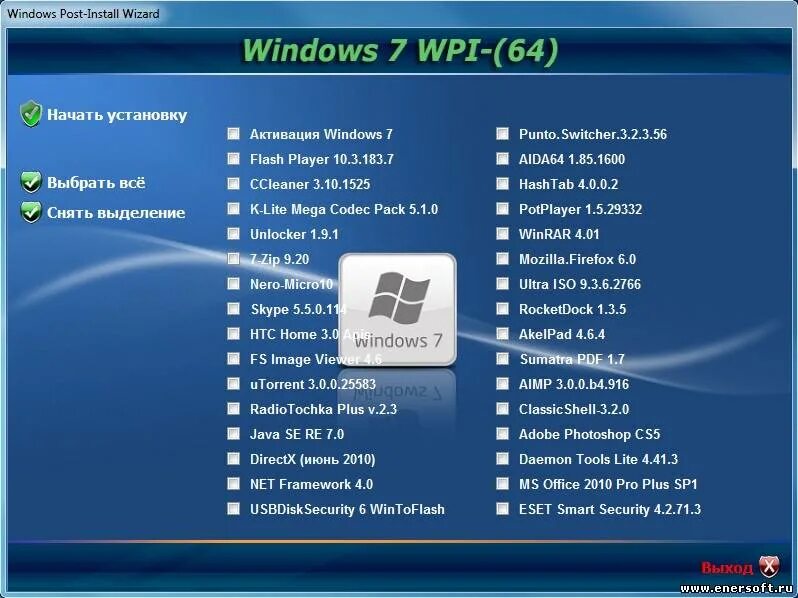Tick the DirectX (июнь 2010) checkbox
Image resolution: width=798 pixels, height=598 pixels.
coord(234,459)
